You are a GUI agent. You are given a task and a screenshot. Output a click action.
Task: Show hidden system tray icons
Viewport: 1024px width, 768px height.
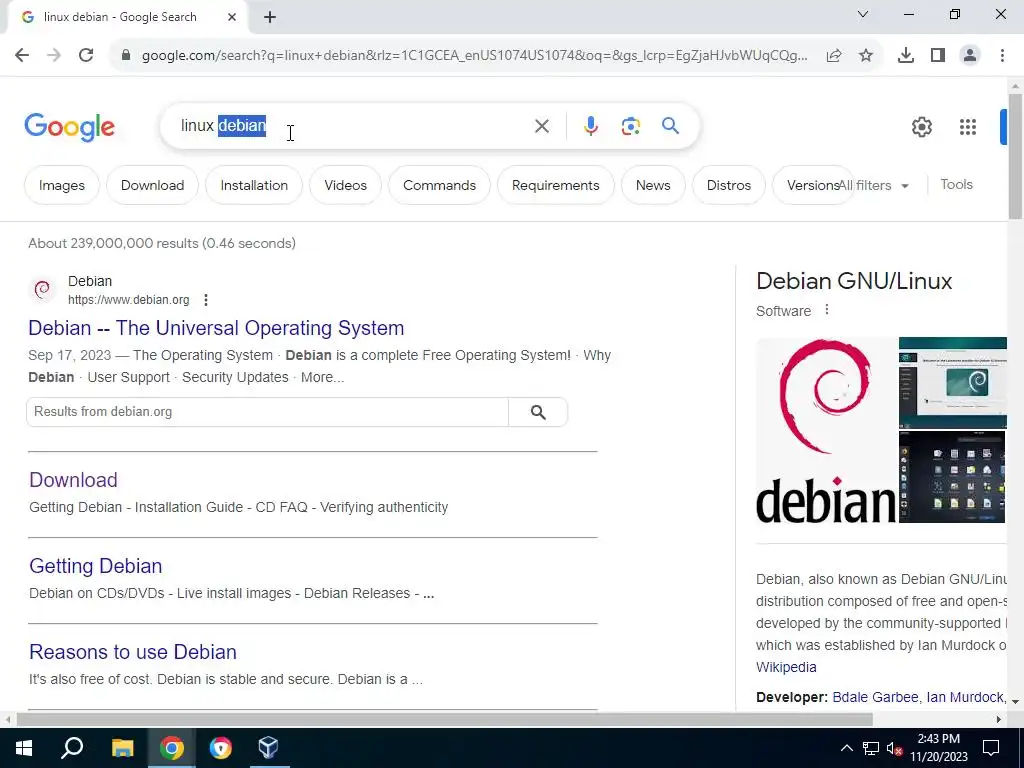[x=846, y=748]
